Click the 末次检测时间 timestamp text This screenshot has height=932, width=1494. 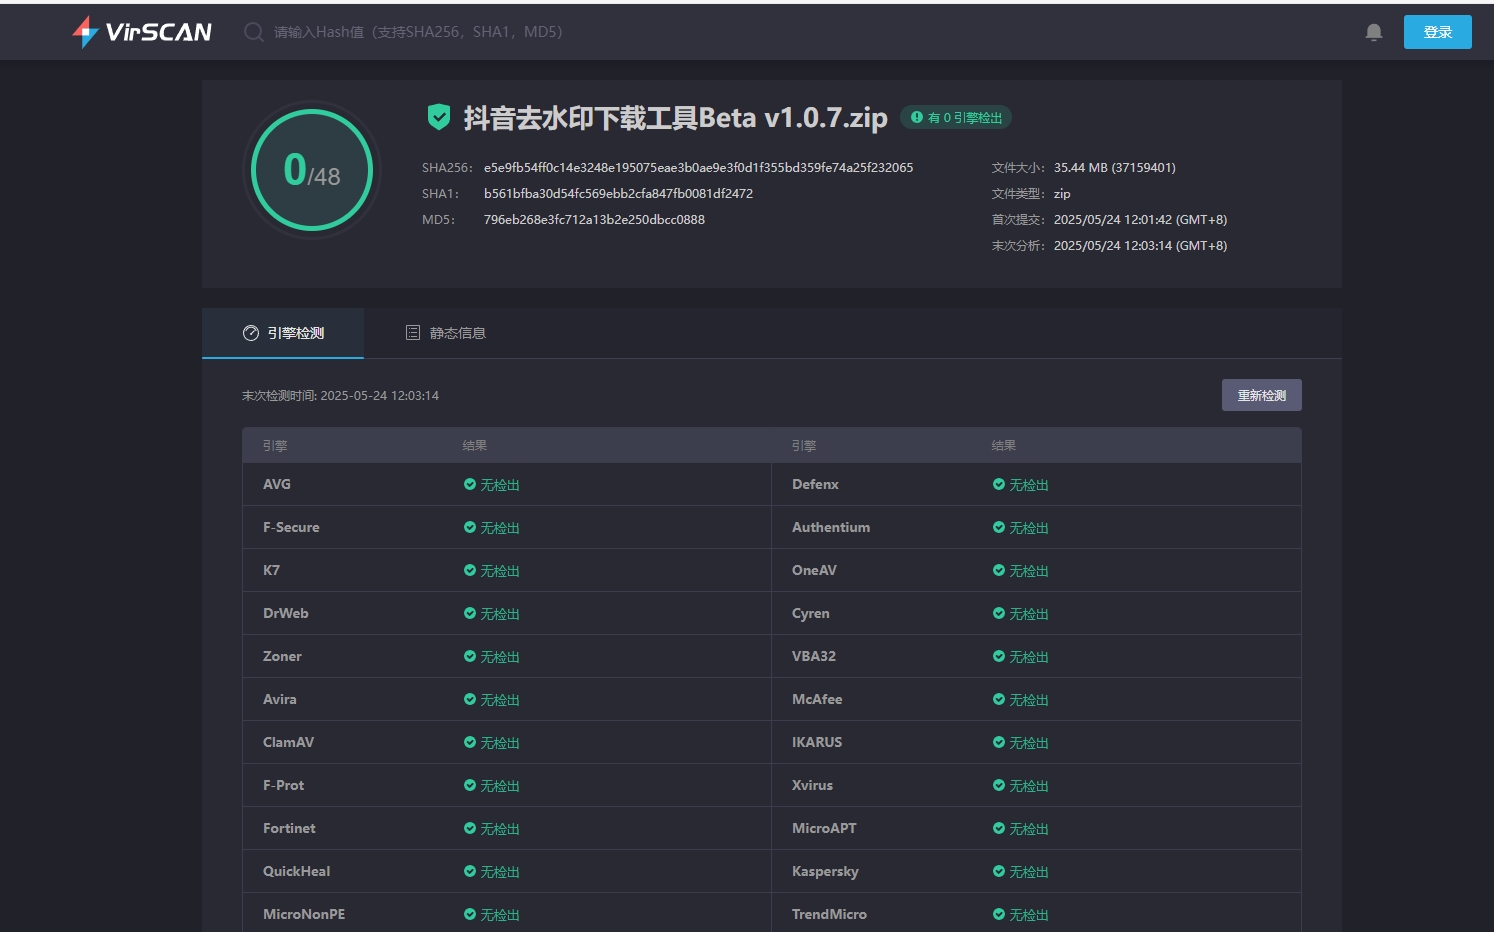point(340,396)
